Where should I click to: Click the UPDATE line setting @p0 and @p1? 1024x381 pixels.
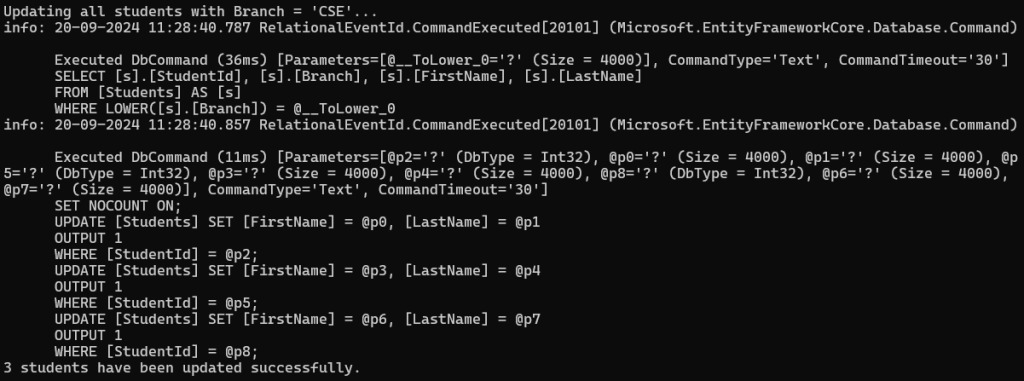pyautogui.click(x=297, y=222)
